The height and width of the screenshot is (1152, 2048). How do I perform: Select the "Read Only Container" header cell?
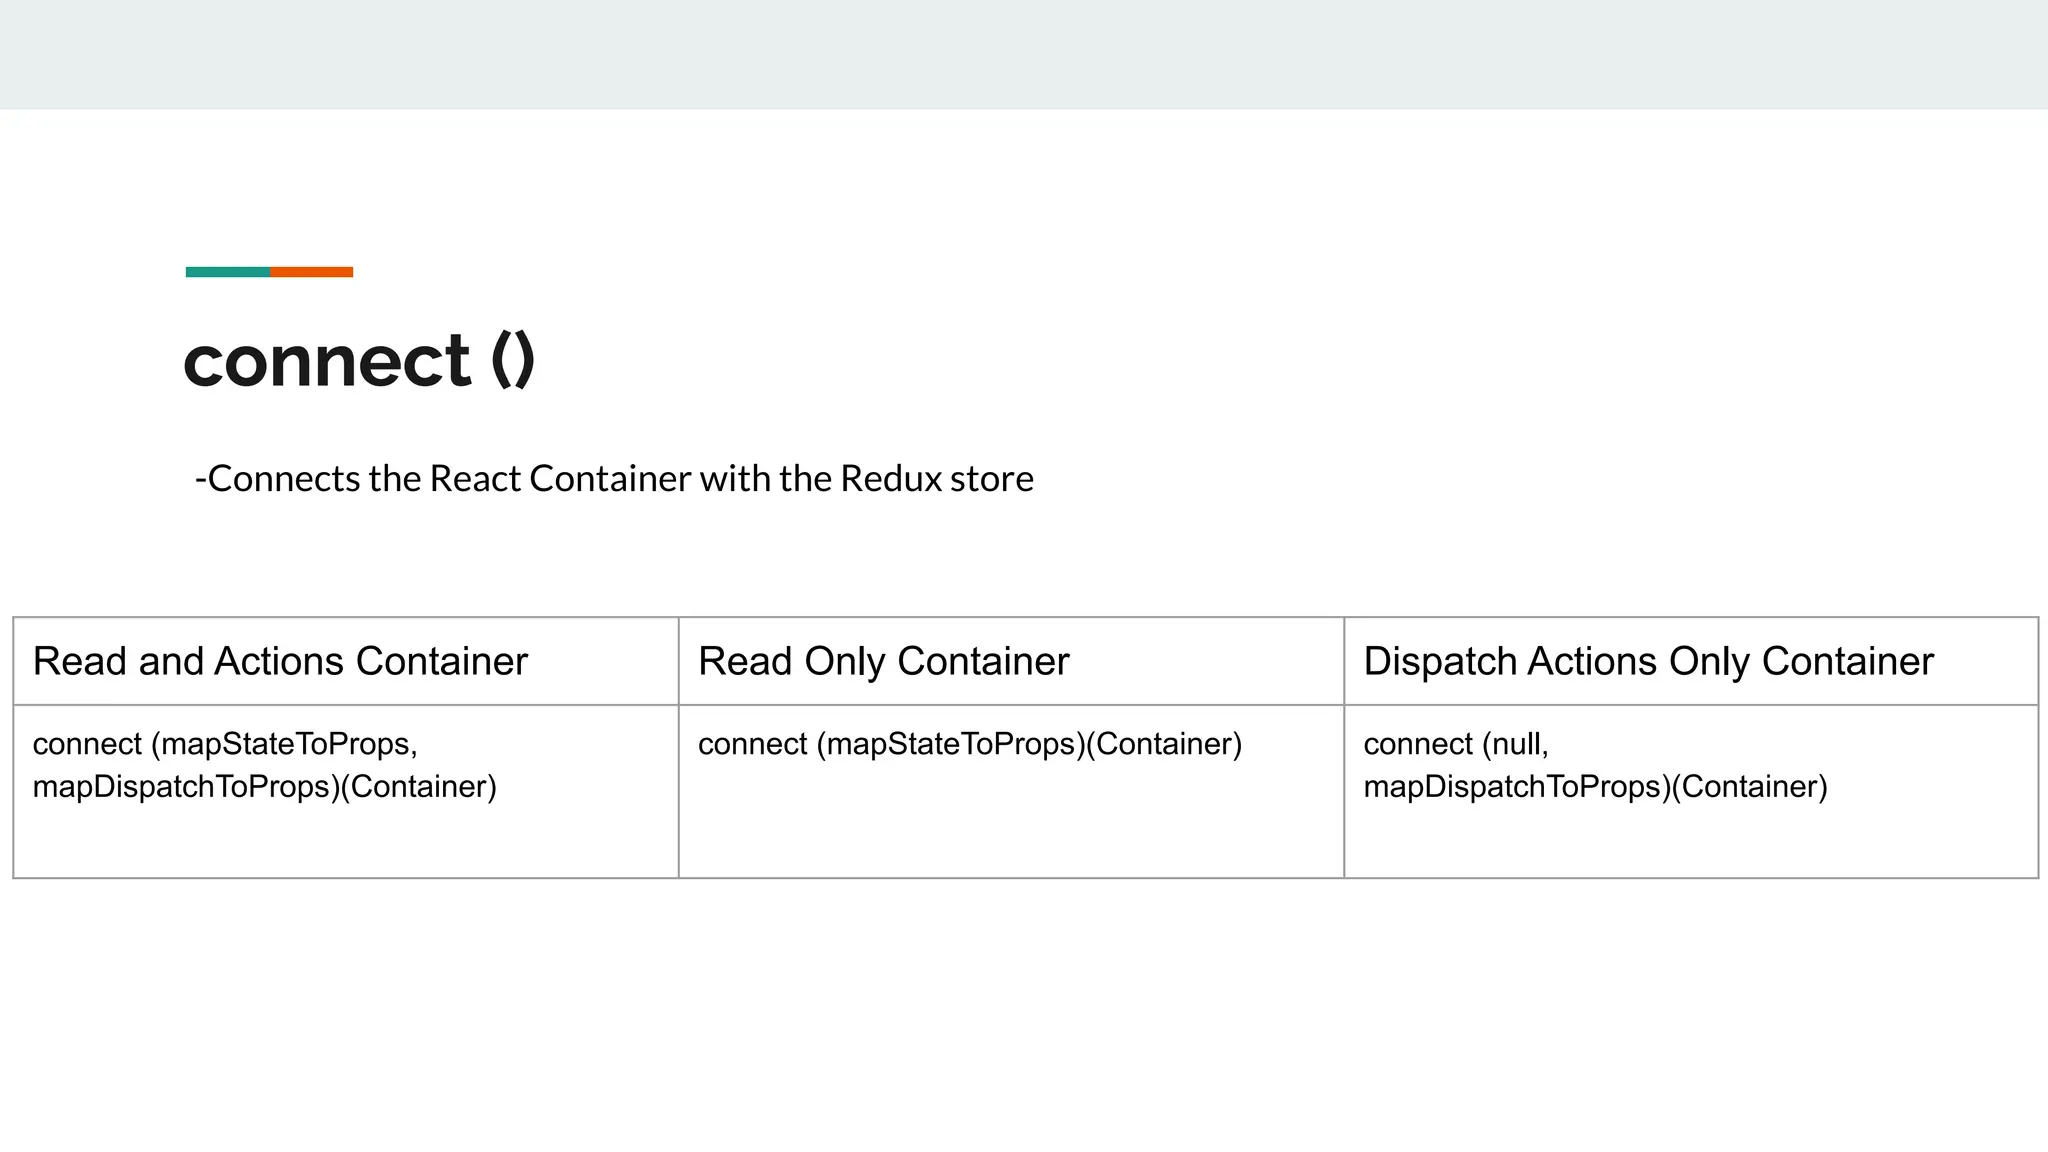pyautogui.click(x=1011, y=661)
